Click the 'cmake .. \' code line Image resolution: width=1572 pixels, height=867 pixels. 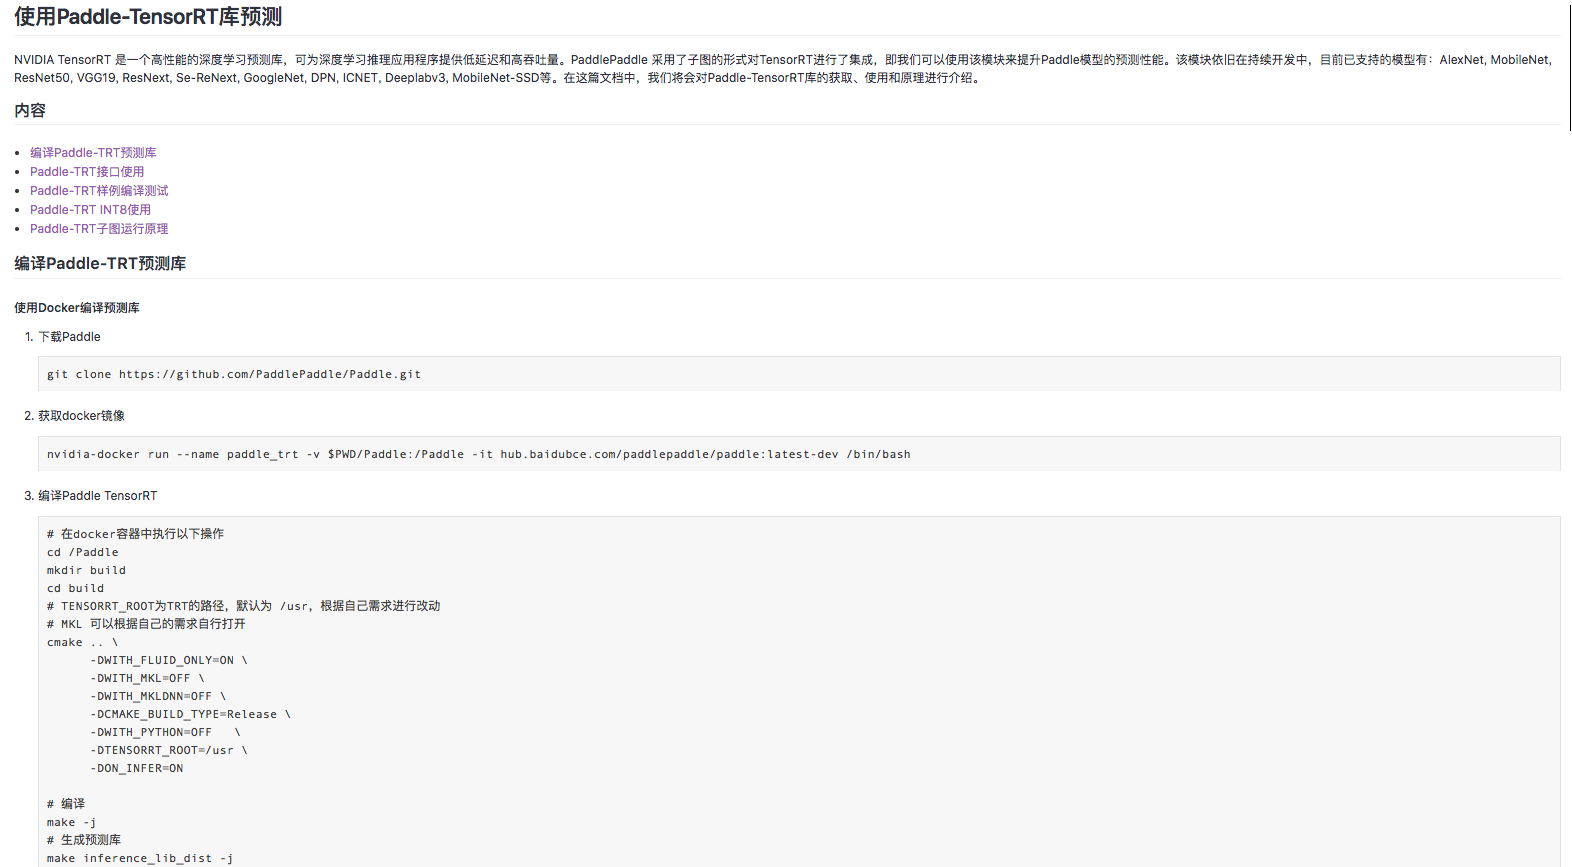[82, 643]
